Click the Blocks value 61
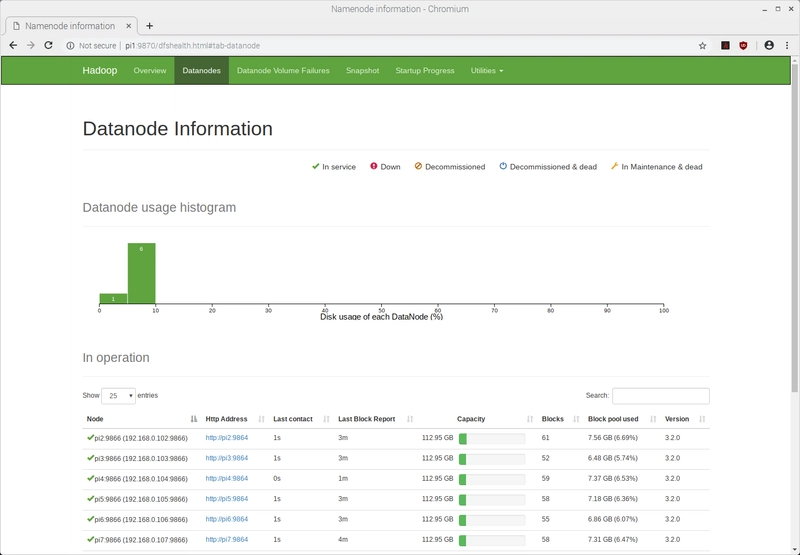The image size is (800, 555). [545, 438]
